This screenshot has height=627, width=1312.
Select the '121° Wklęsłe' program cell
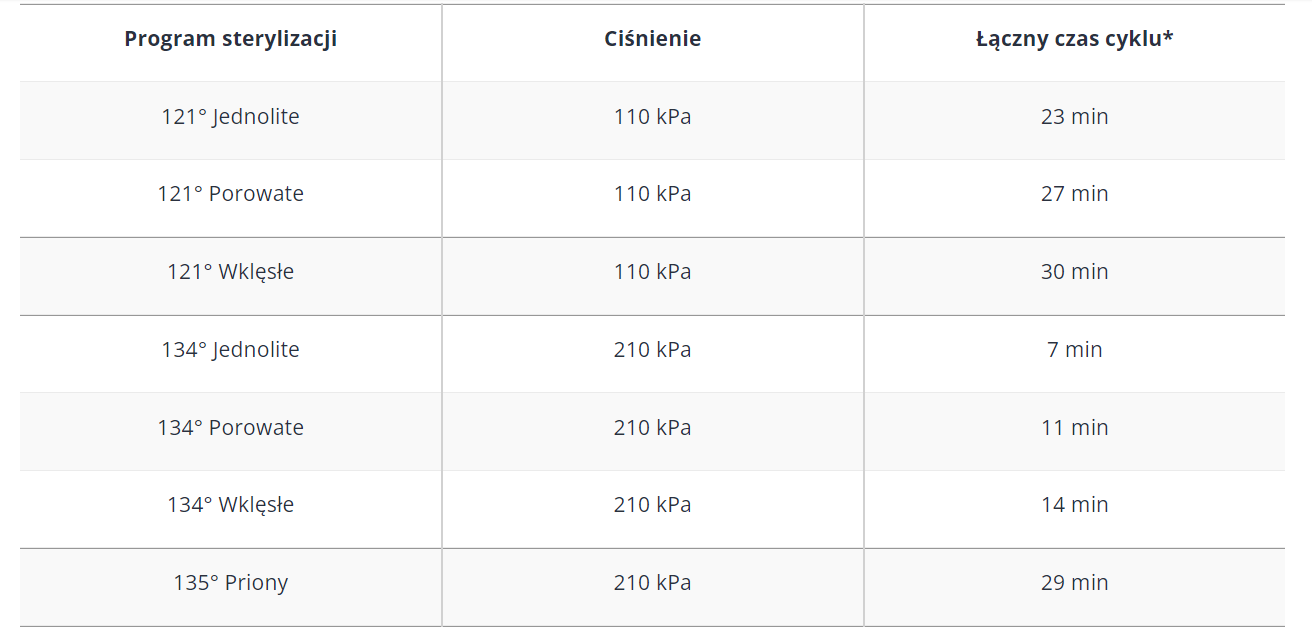coord(230,272)
